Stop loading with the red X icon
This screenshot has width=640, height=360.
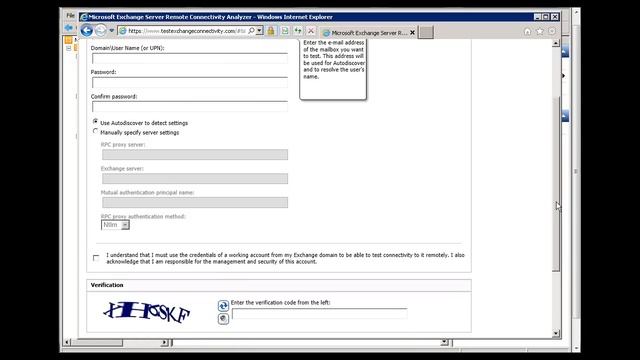[x=311, y=31]
